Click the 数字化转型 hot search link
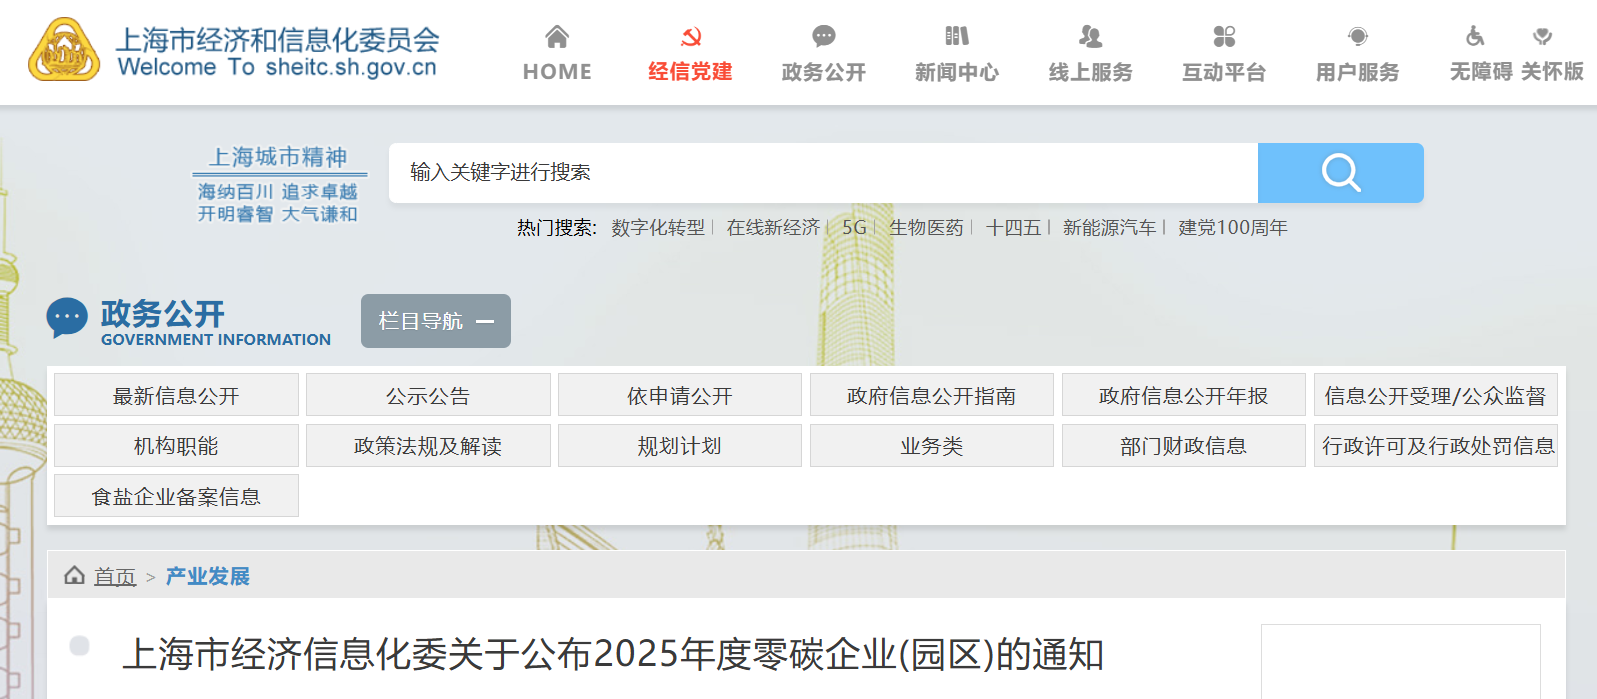The height and width of the screenshot is (699, 1597). [x=658, y=228]
